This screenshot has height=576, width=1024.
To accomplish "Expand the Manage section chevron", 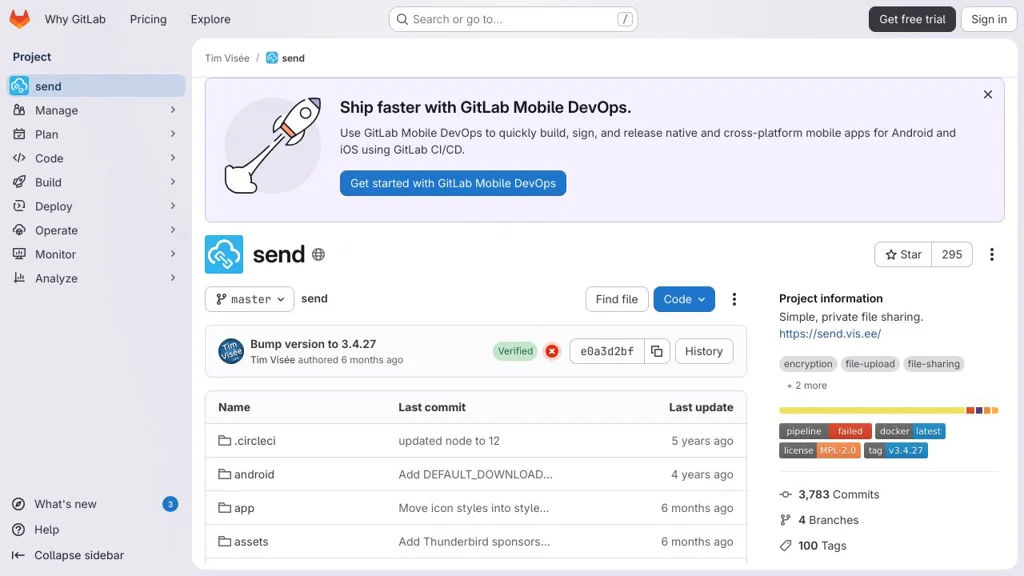I will click(172, 110).
